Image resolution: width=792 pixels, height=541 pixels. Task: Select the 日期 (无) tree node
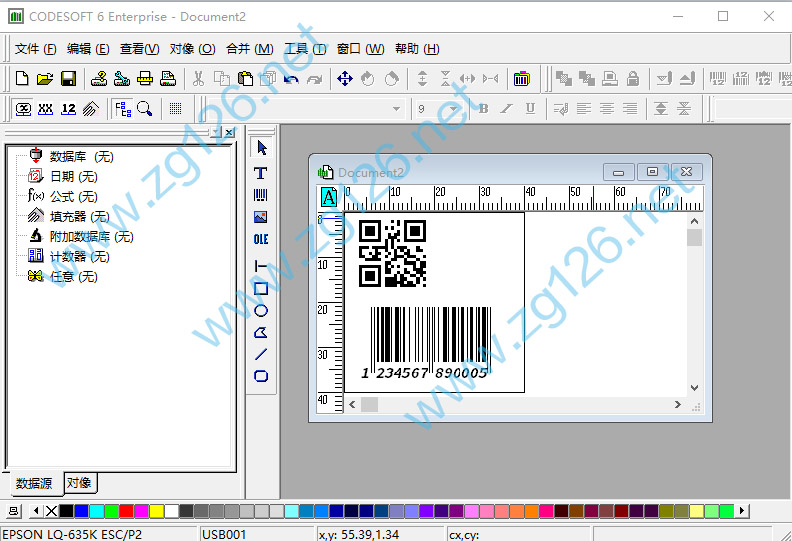pyautogui.click(x=74, y=176)
